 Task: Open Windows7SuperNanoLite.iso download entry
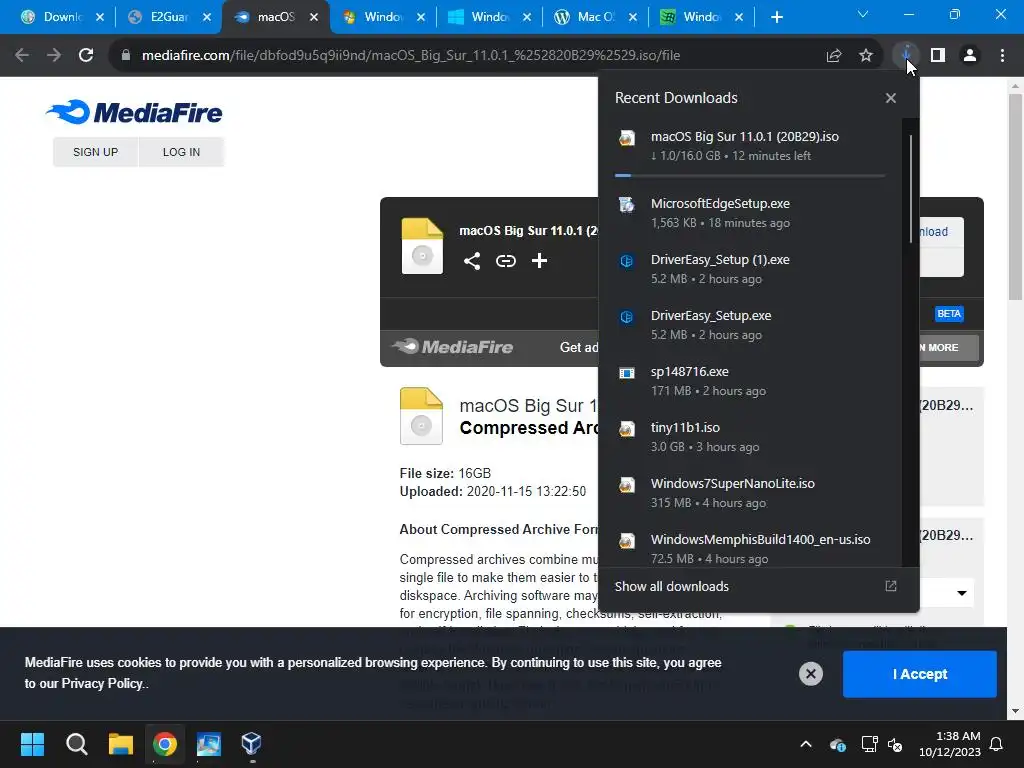750,493
